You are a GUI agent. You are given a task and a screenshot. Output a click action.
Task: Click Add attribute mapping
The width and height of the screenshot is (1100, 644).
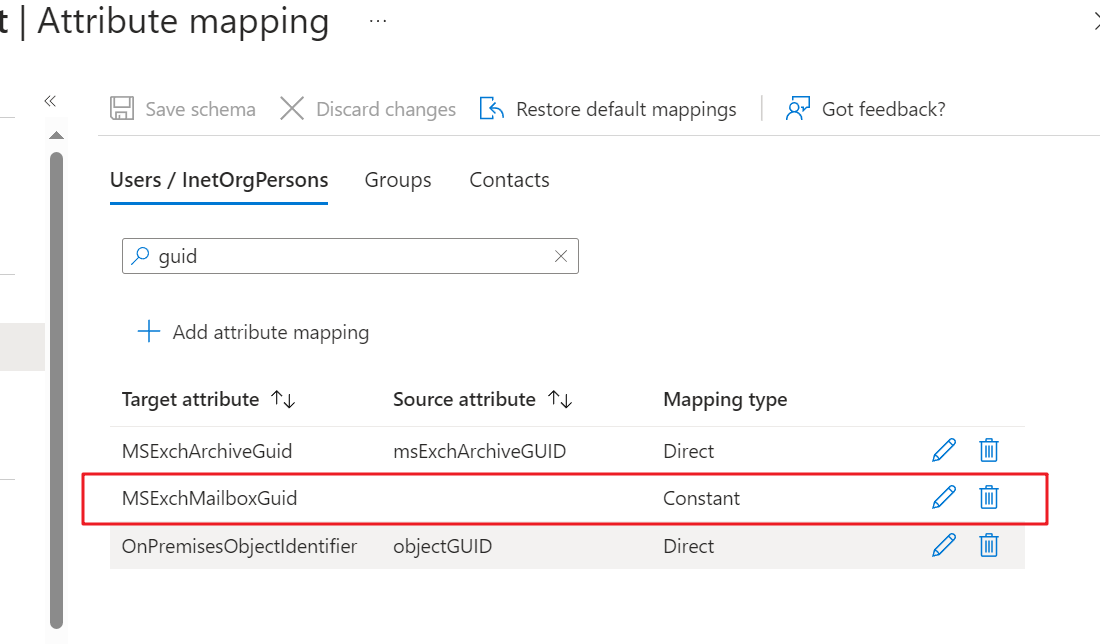click(251, 331)
